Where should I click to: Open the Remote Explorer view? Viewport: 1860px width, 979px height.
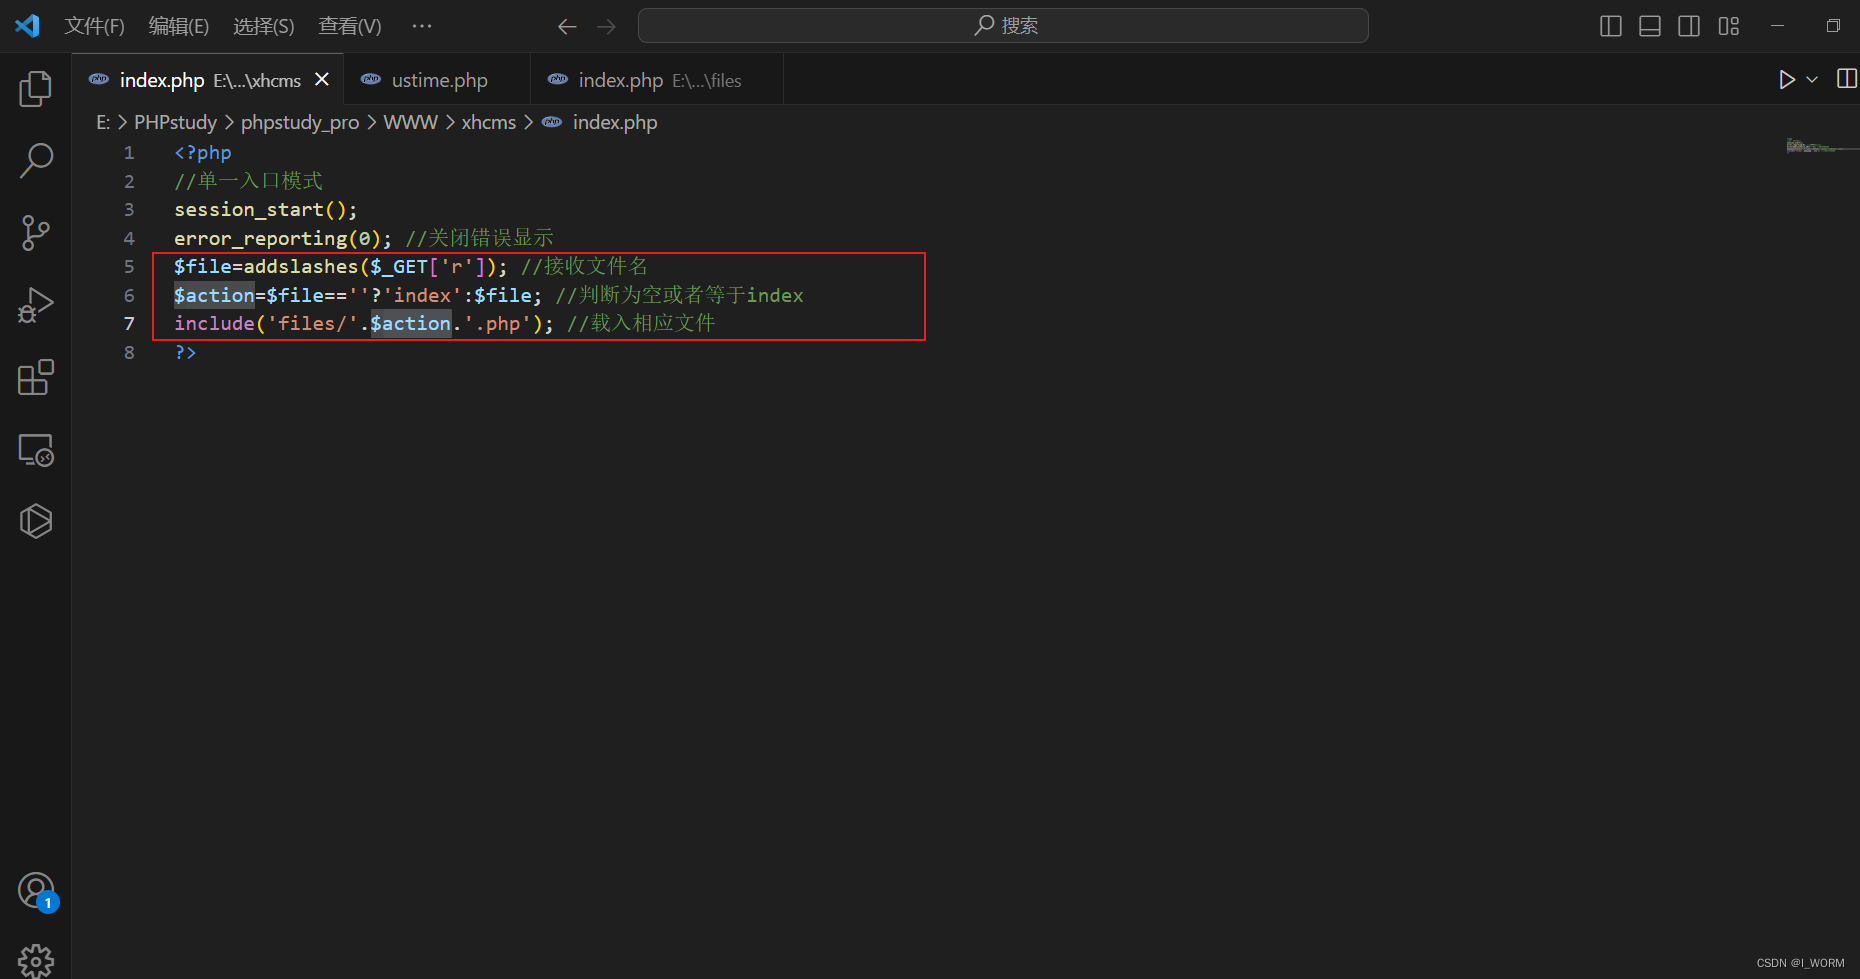(36, 450)
